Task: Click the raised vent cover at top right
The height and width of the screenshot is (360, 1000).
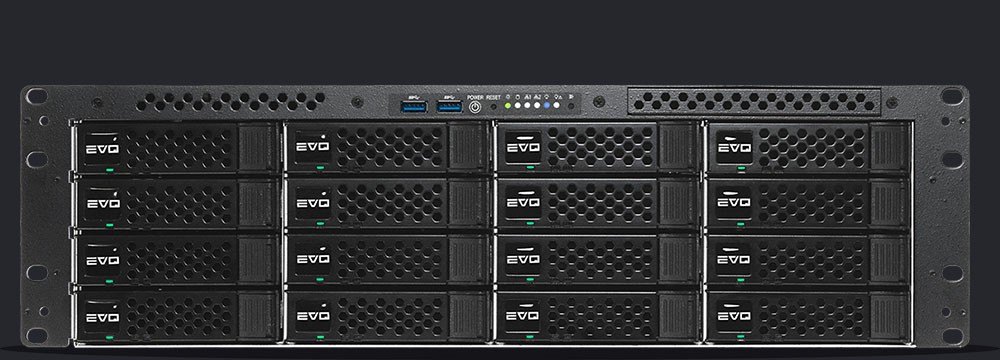Action: [x=754, y=101]
